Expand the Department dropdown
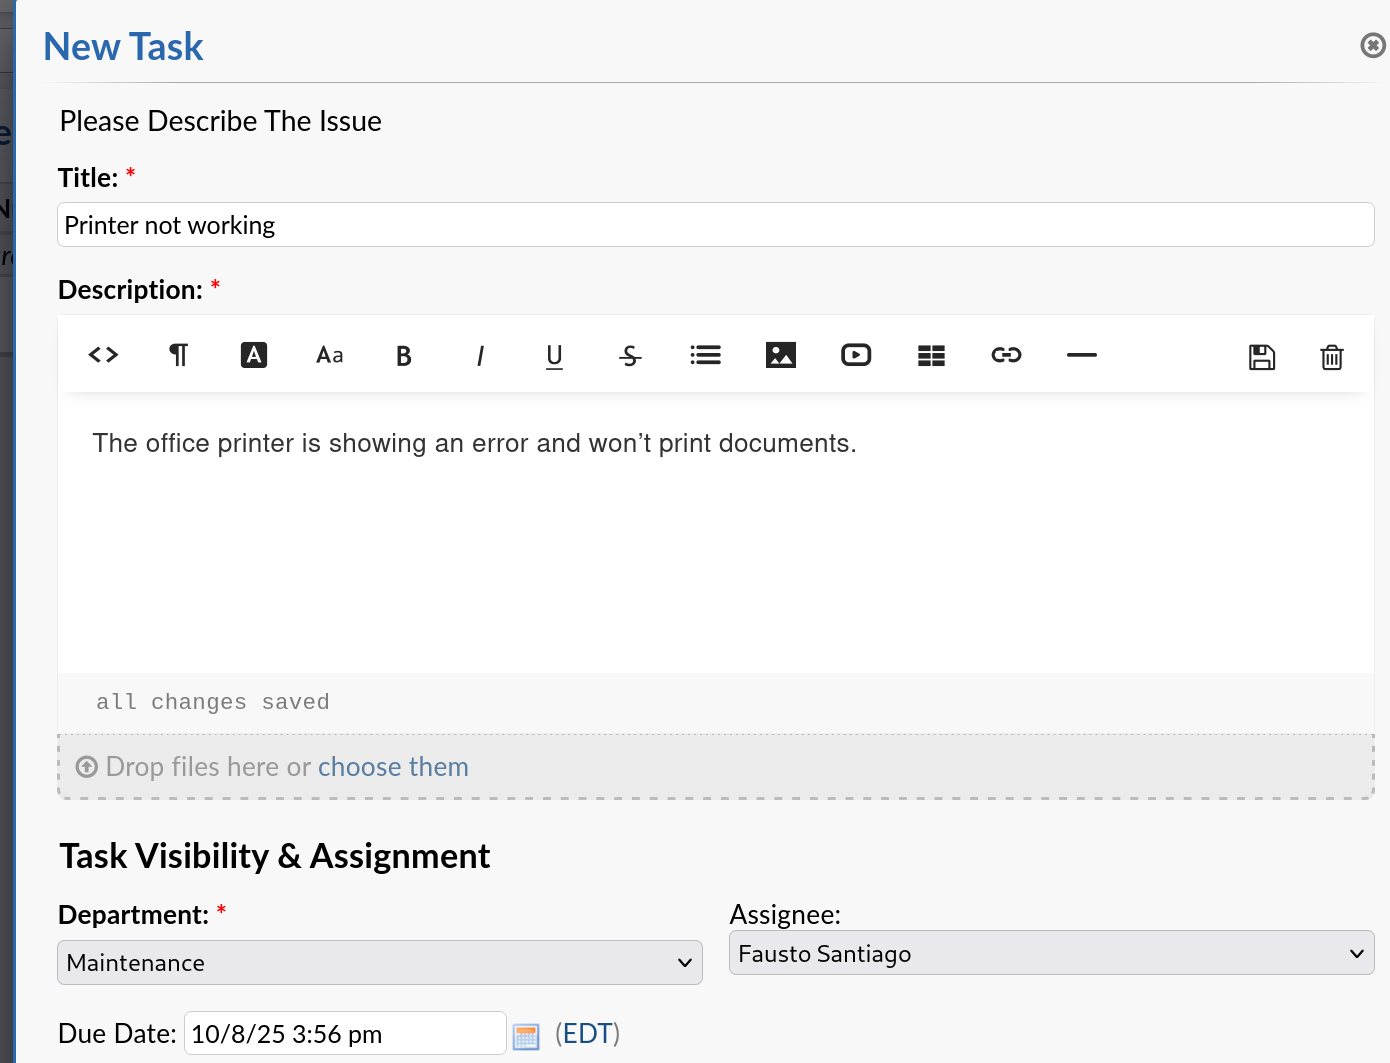The height and width of the screenshot is (1063, 1390). point(380,963)
